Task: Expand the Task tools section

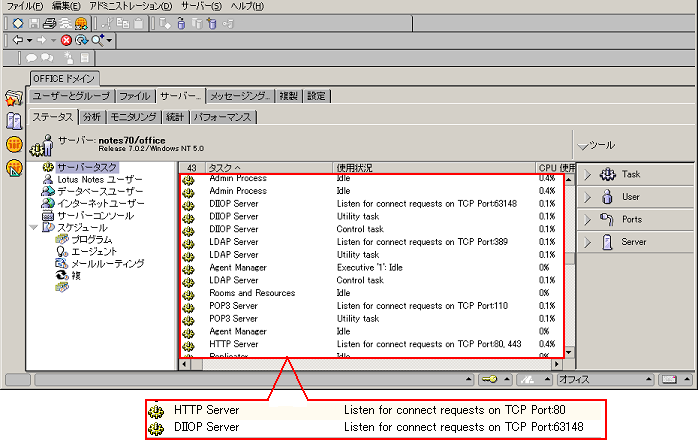Action: pos(587,175)
